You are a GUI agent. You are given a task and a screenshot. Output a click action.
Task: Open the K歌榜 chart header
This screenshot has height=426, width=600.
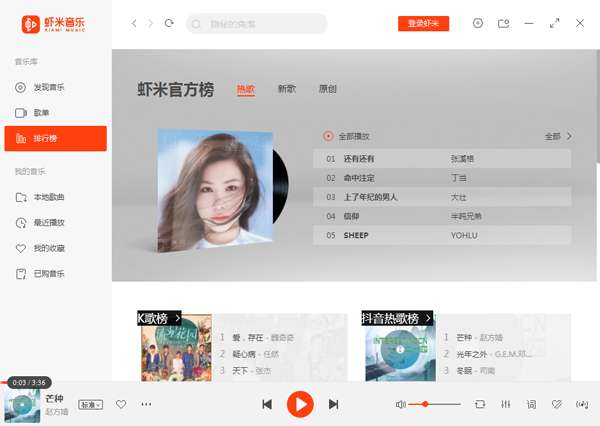tap(159, 318)
